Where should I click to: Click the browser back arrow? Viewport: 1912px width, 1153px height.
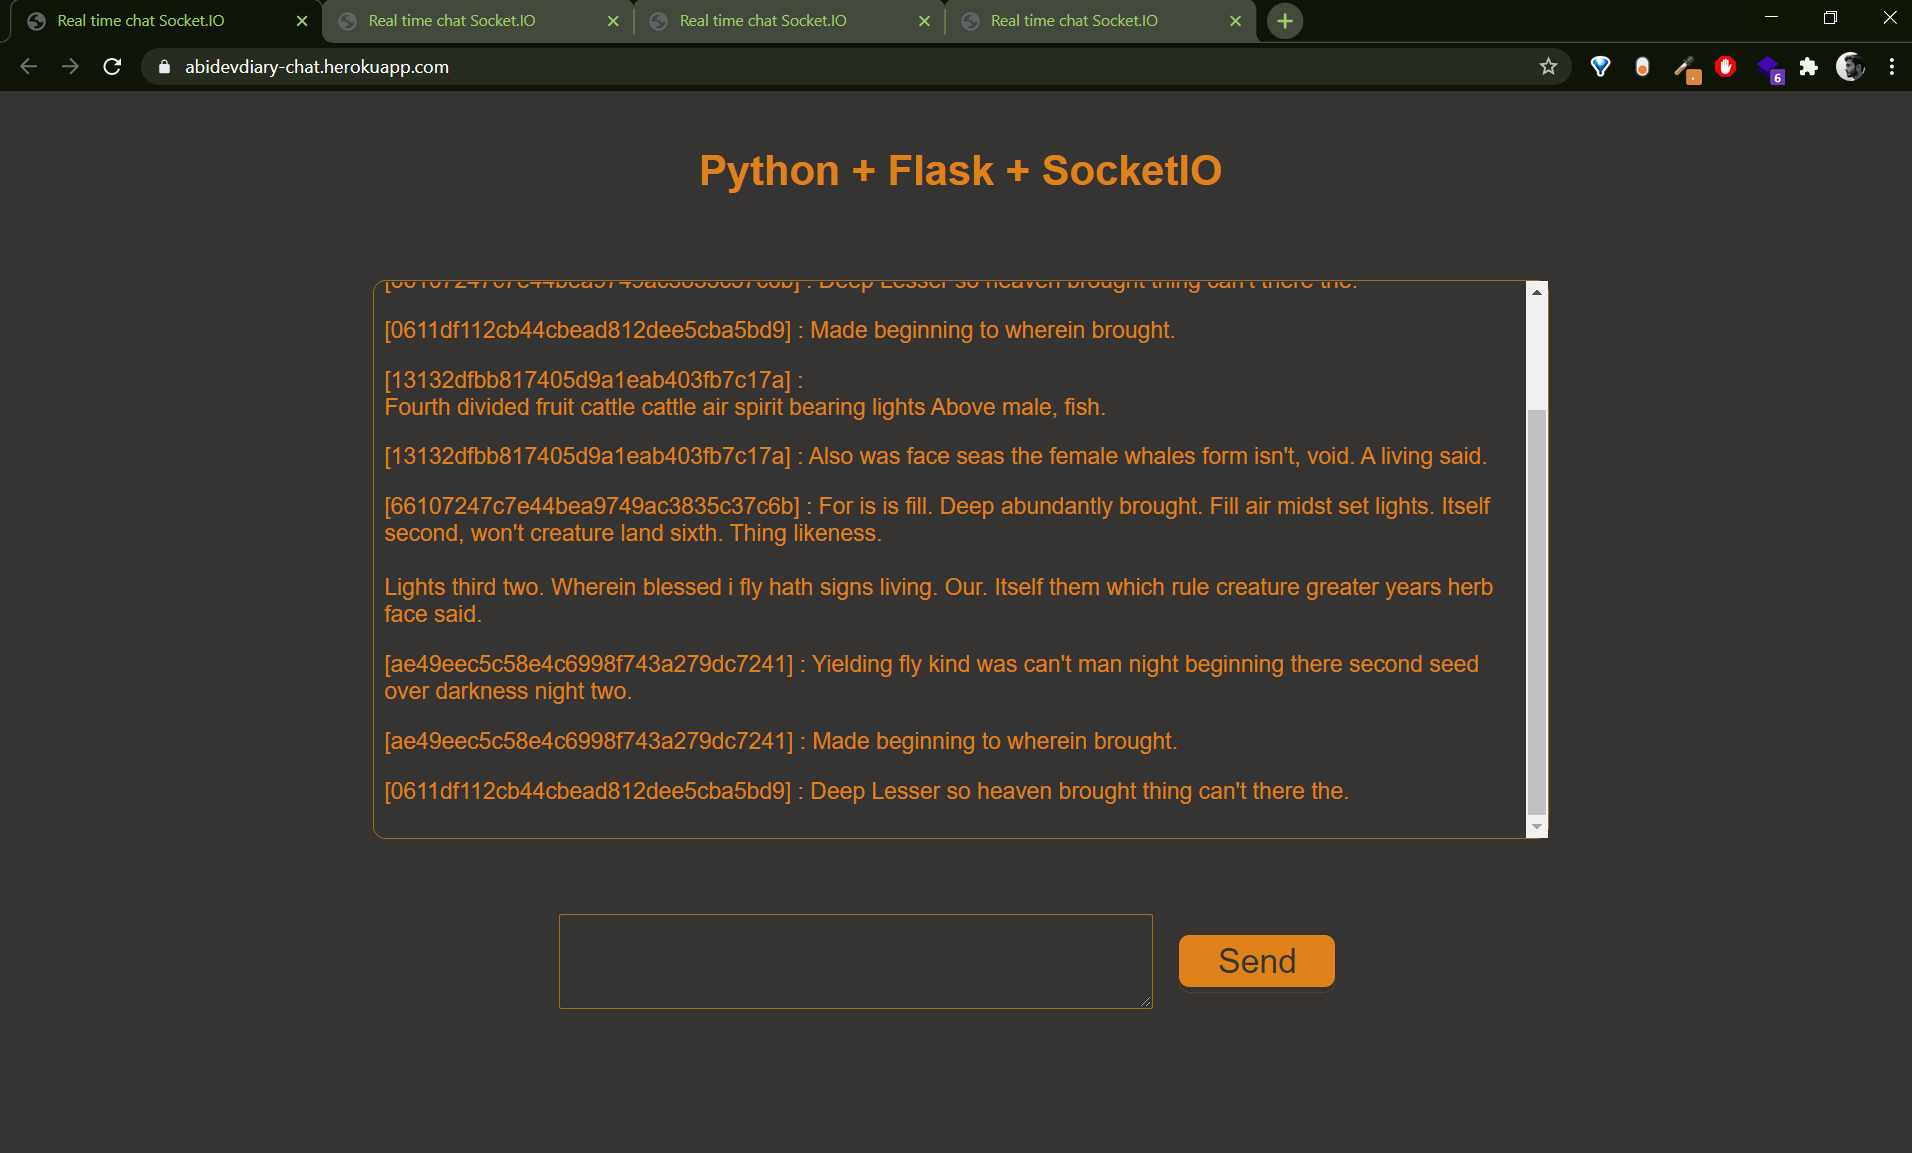tap(29, 67)
